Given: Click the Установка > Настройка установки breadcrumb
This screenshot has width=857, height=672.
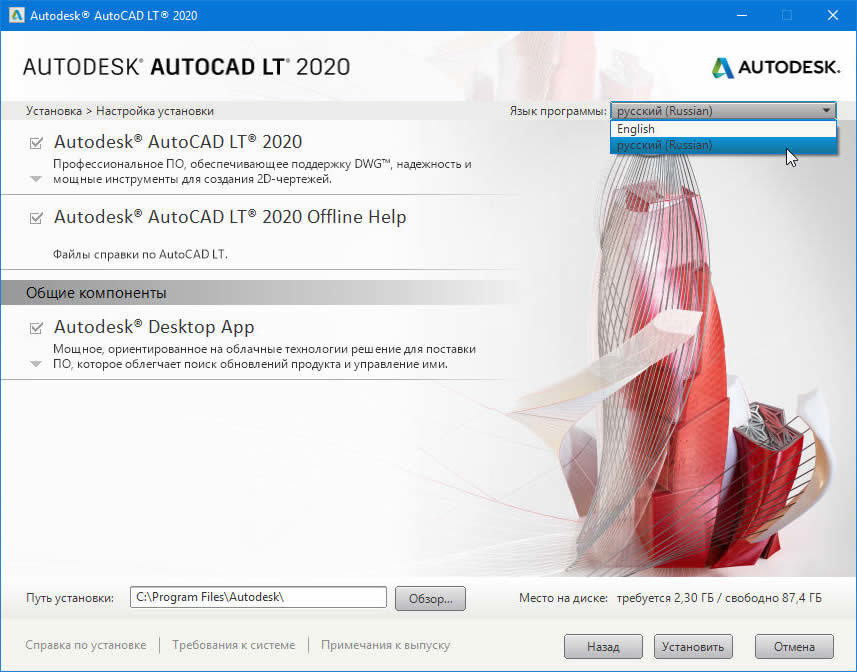Looking at the screenshot, I should 120,111.
